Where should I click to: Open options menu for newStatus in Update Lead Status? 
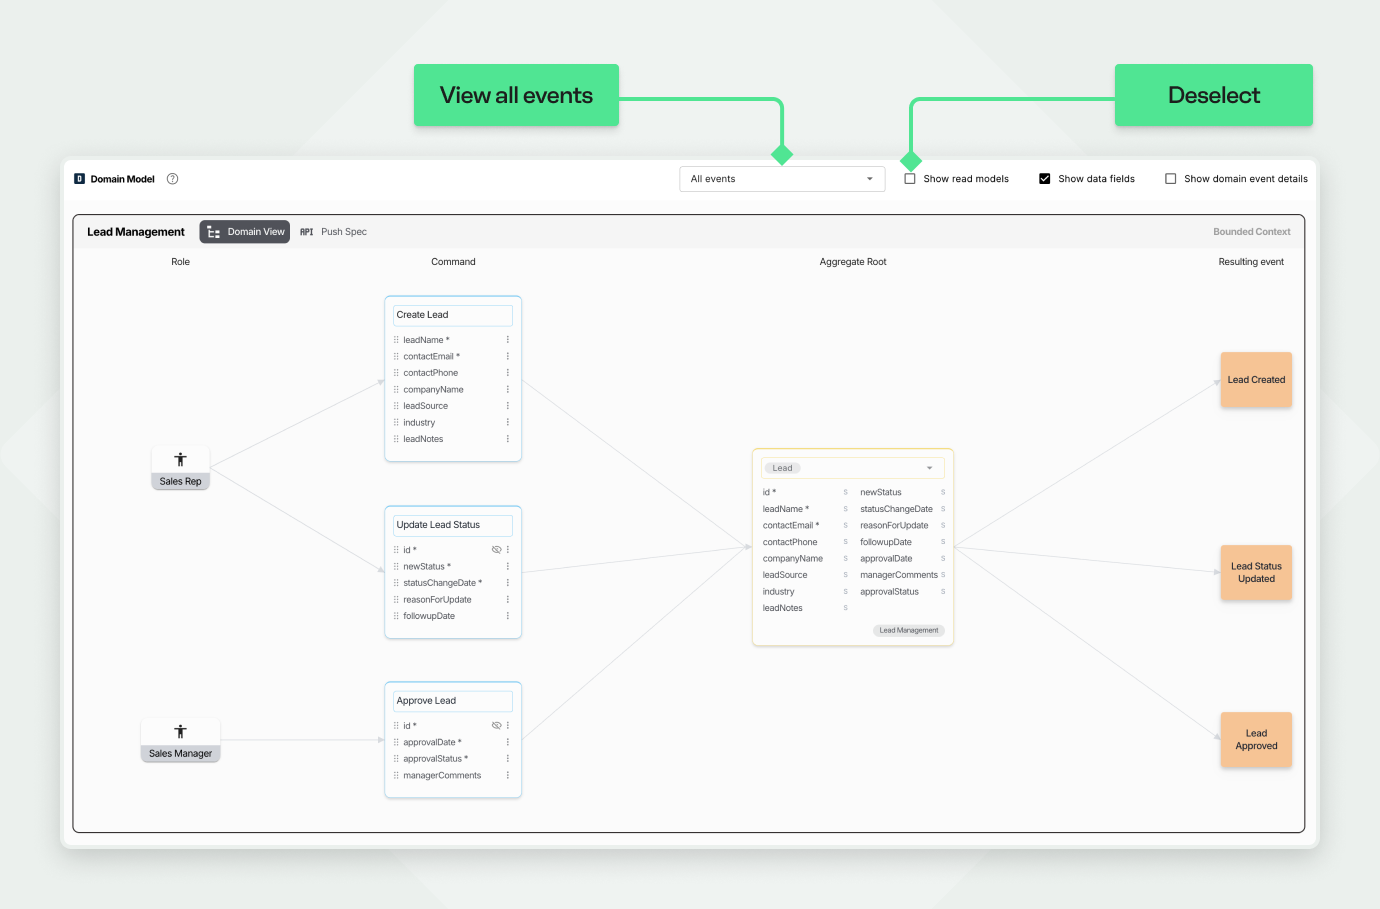tap(508, 566)
